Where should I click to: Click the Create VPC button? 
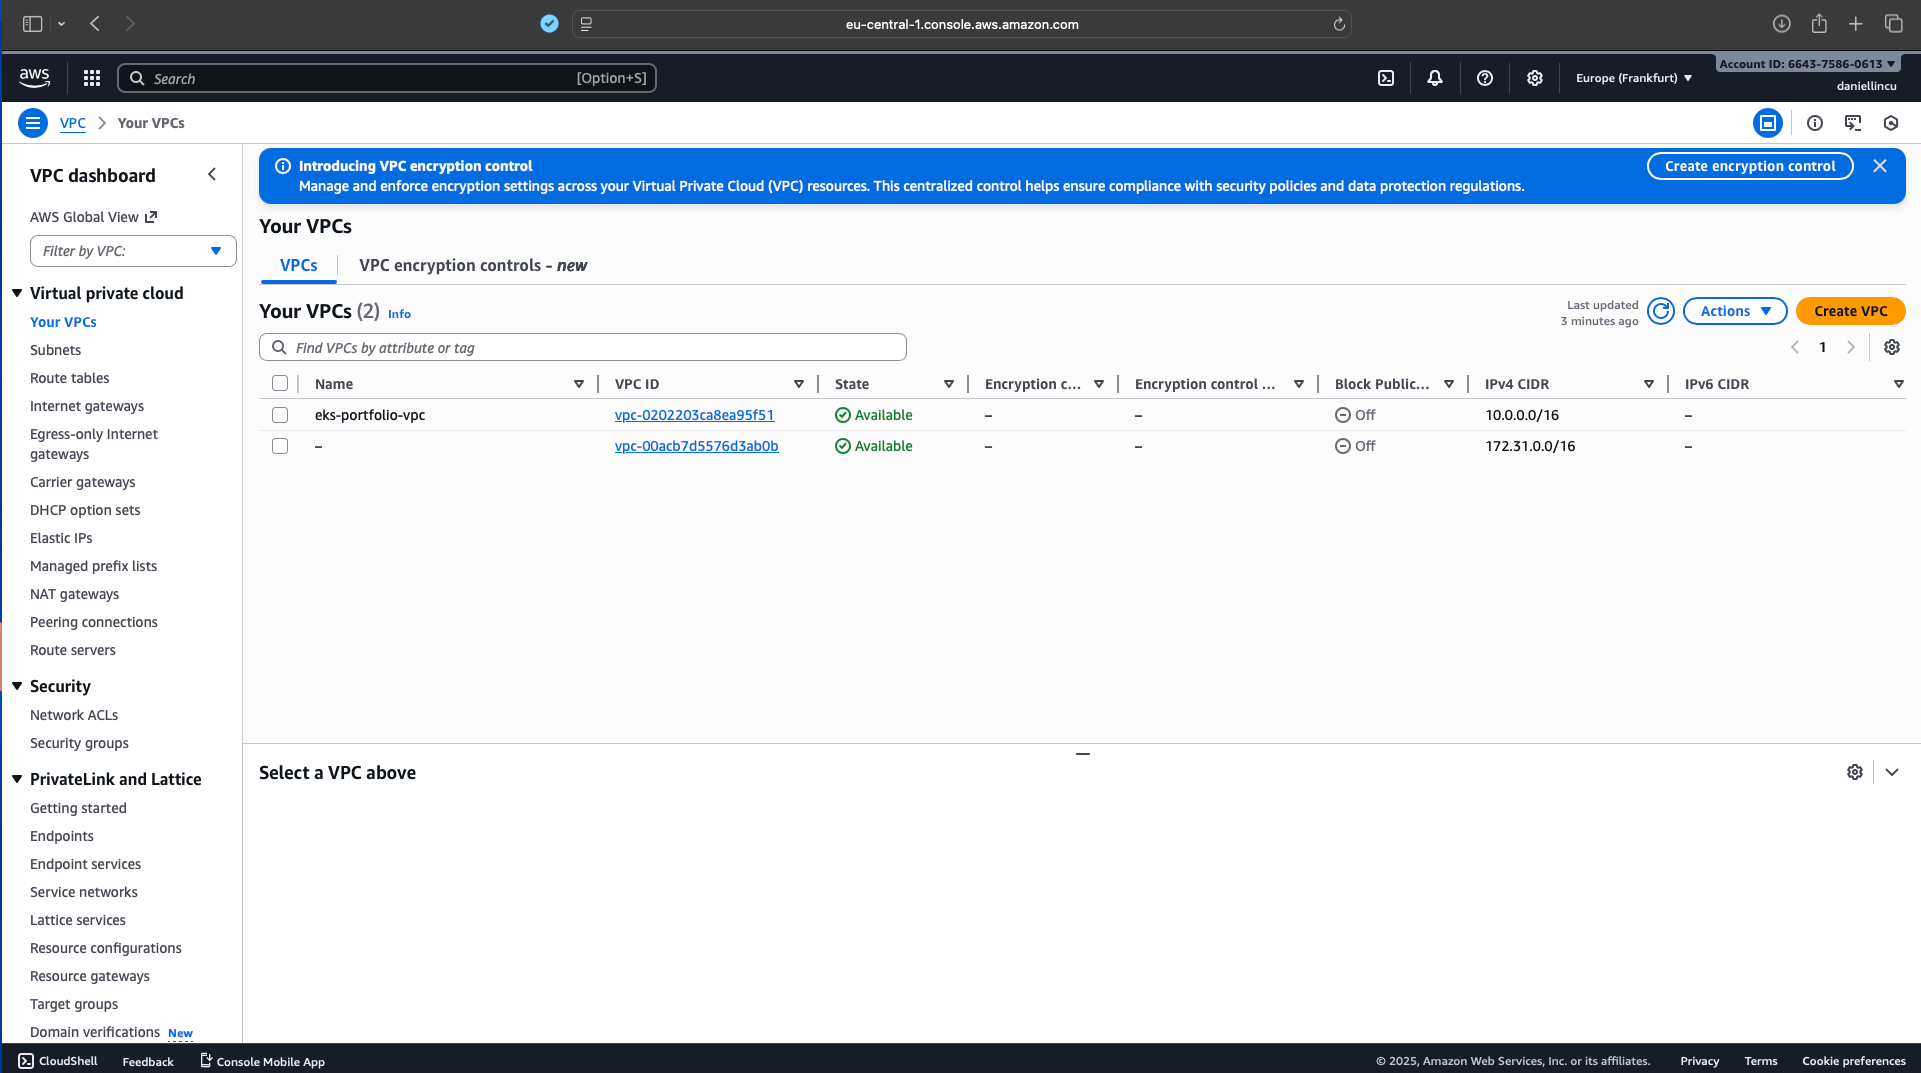pos(1850,311)
